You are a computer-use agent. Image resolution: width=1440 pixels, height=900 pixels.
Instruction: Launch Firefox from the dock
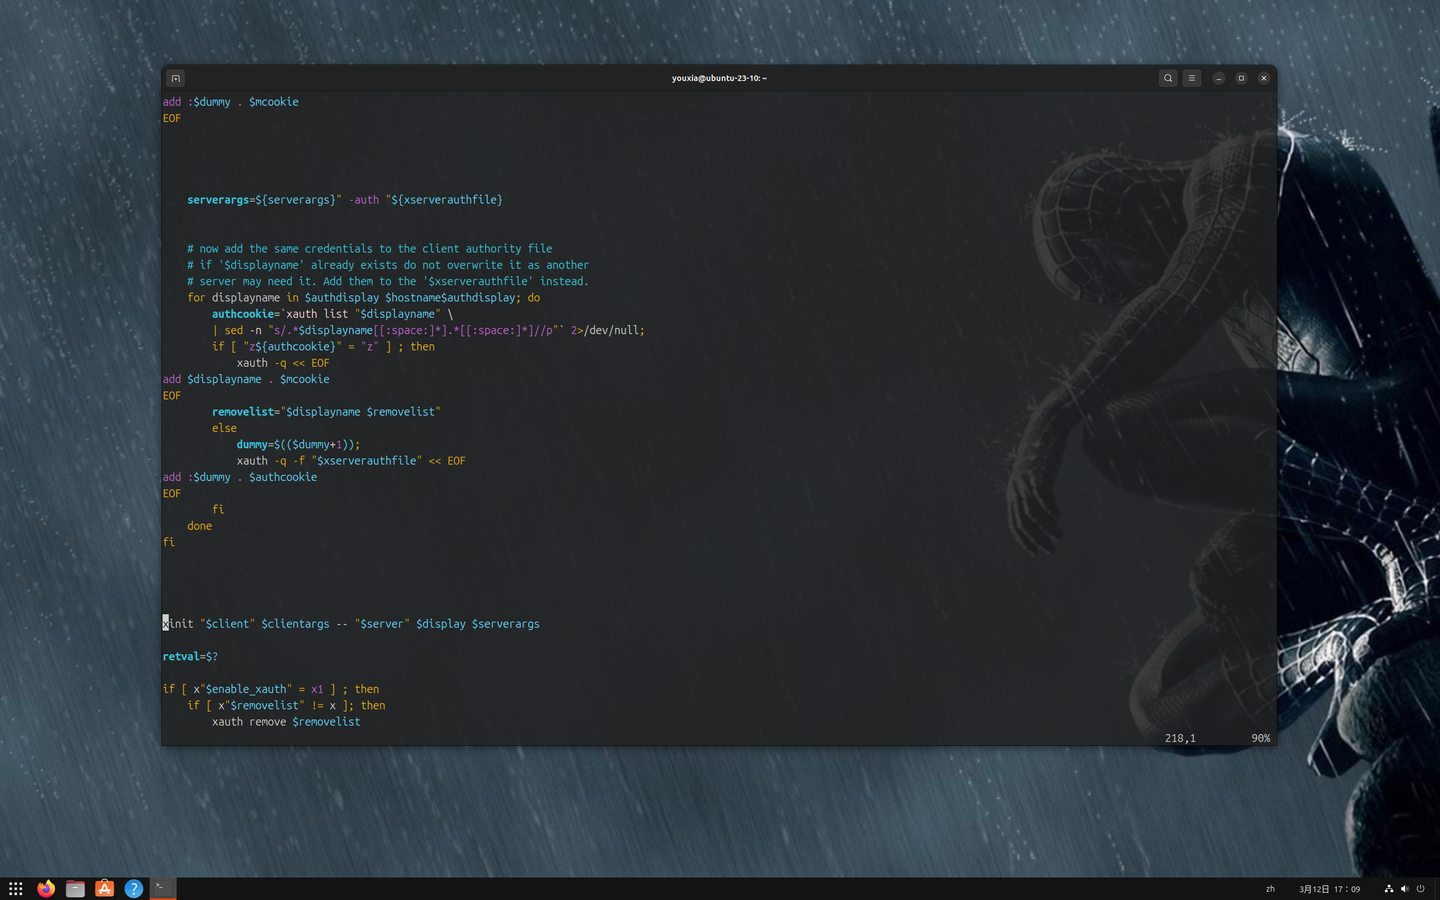point(45,888)
